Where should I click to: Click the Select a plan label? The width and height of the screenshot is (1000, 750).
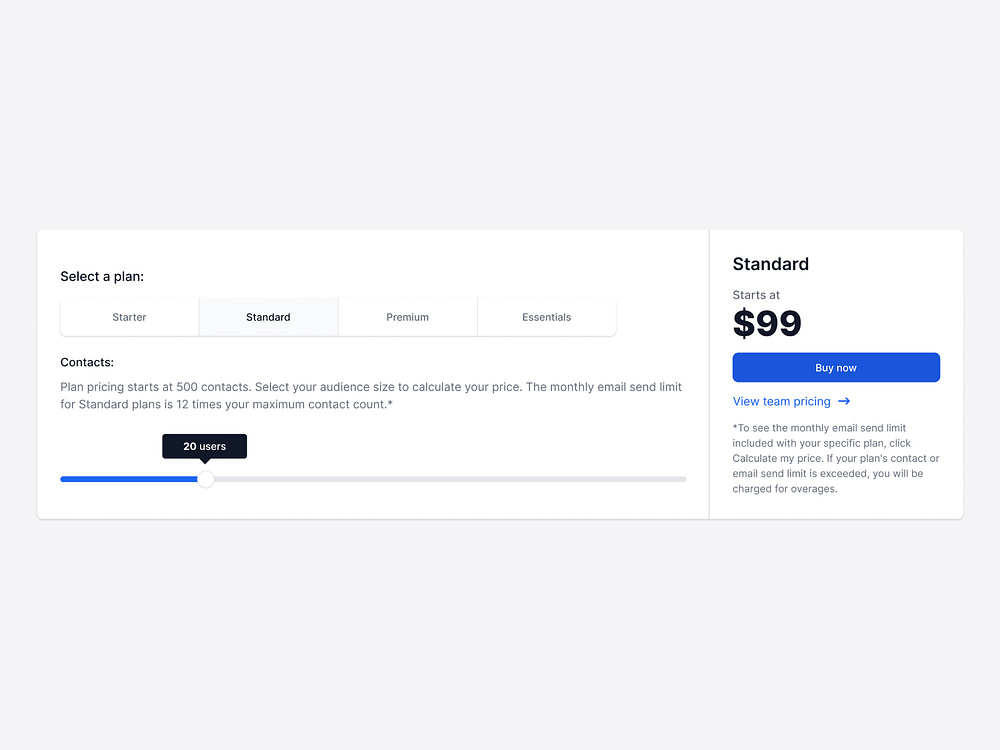(x=102, y=276)
